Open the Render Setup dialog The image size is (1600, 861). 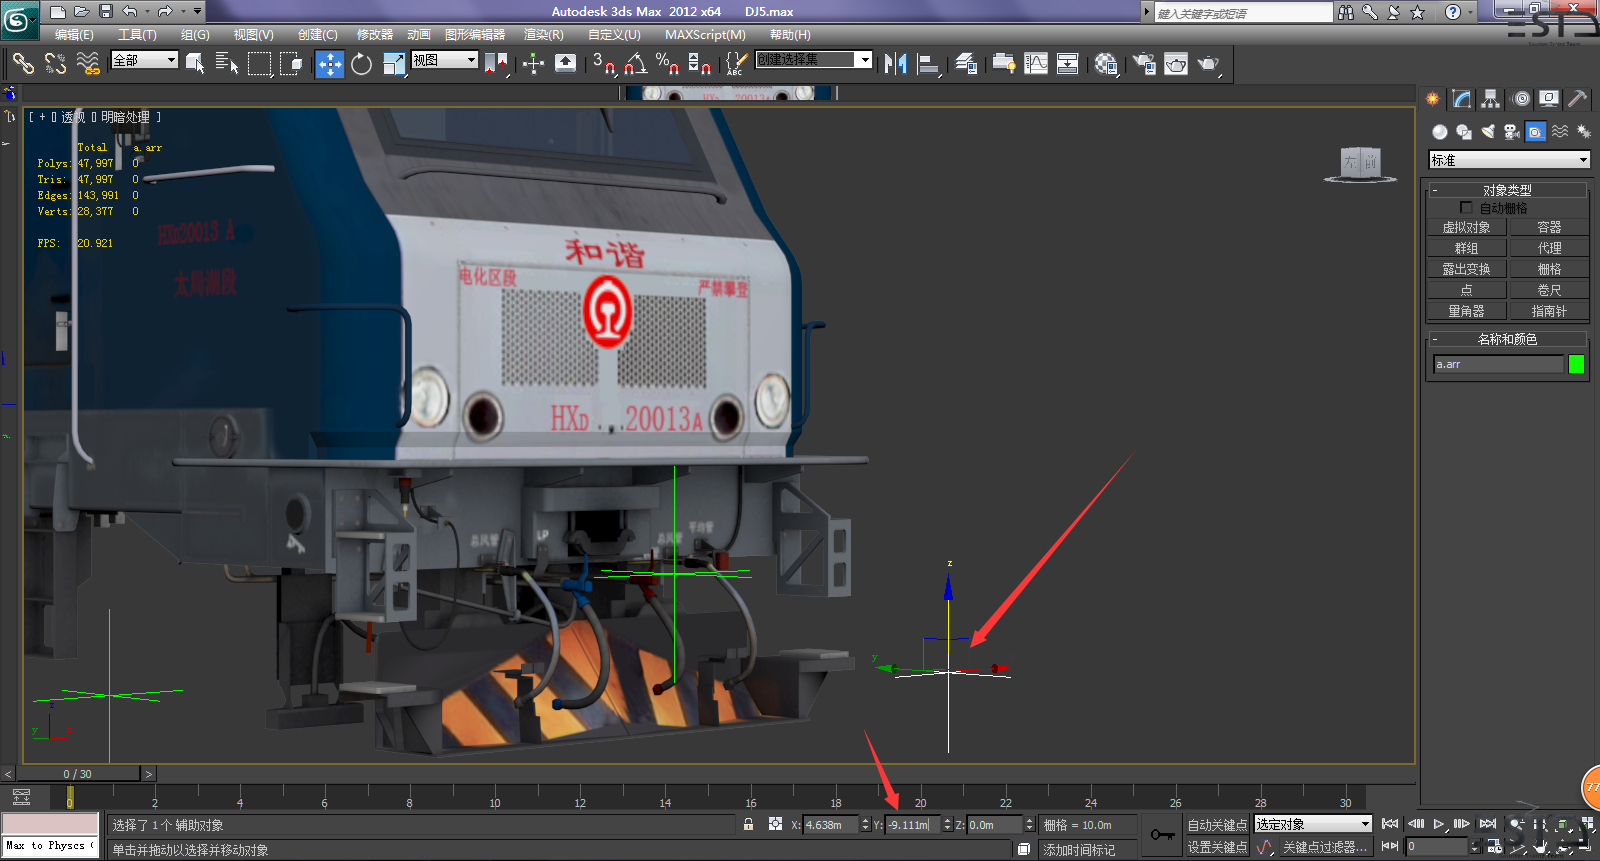[1144, 64]
